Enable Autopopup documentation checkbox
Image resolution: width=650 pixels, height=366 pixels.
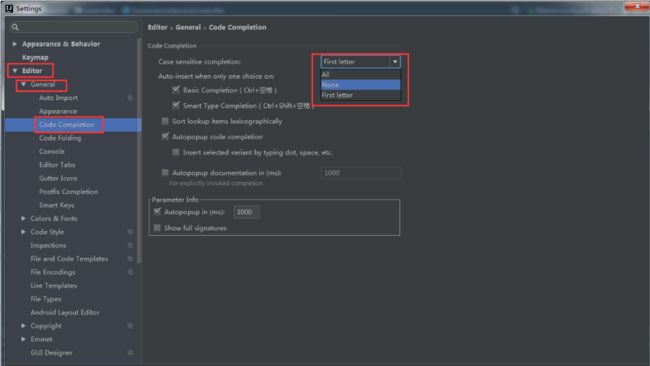(165, 172)
